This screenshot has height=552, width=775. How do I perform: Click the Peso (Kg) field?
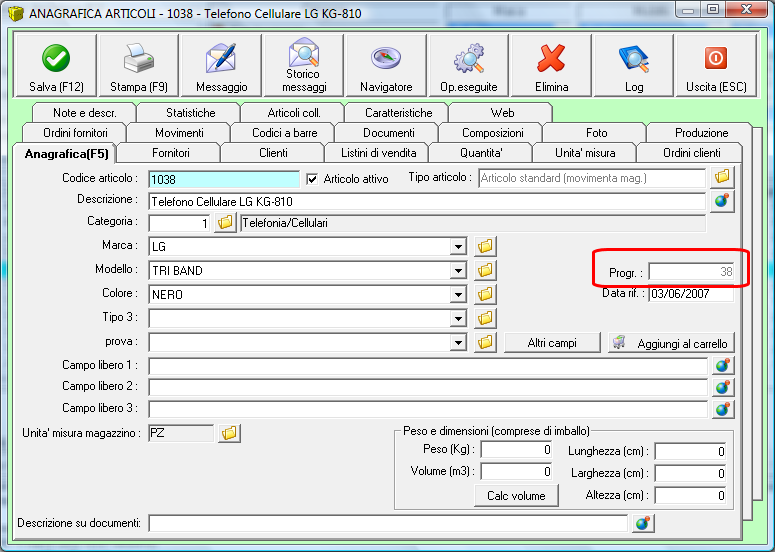click(517, 450)
